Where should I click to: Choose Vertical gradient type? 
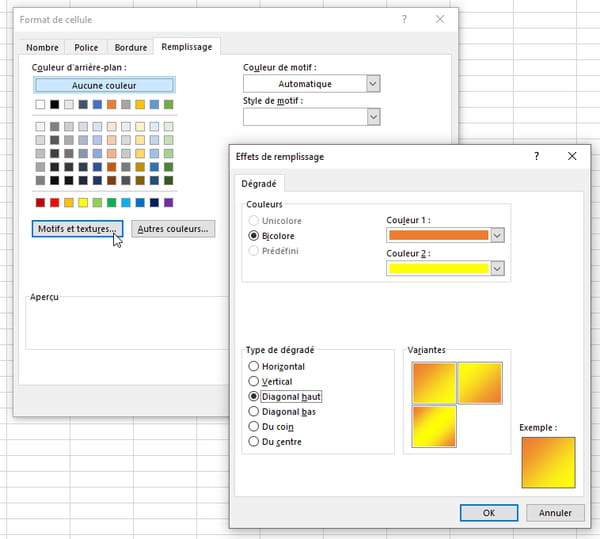(253, 381)
